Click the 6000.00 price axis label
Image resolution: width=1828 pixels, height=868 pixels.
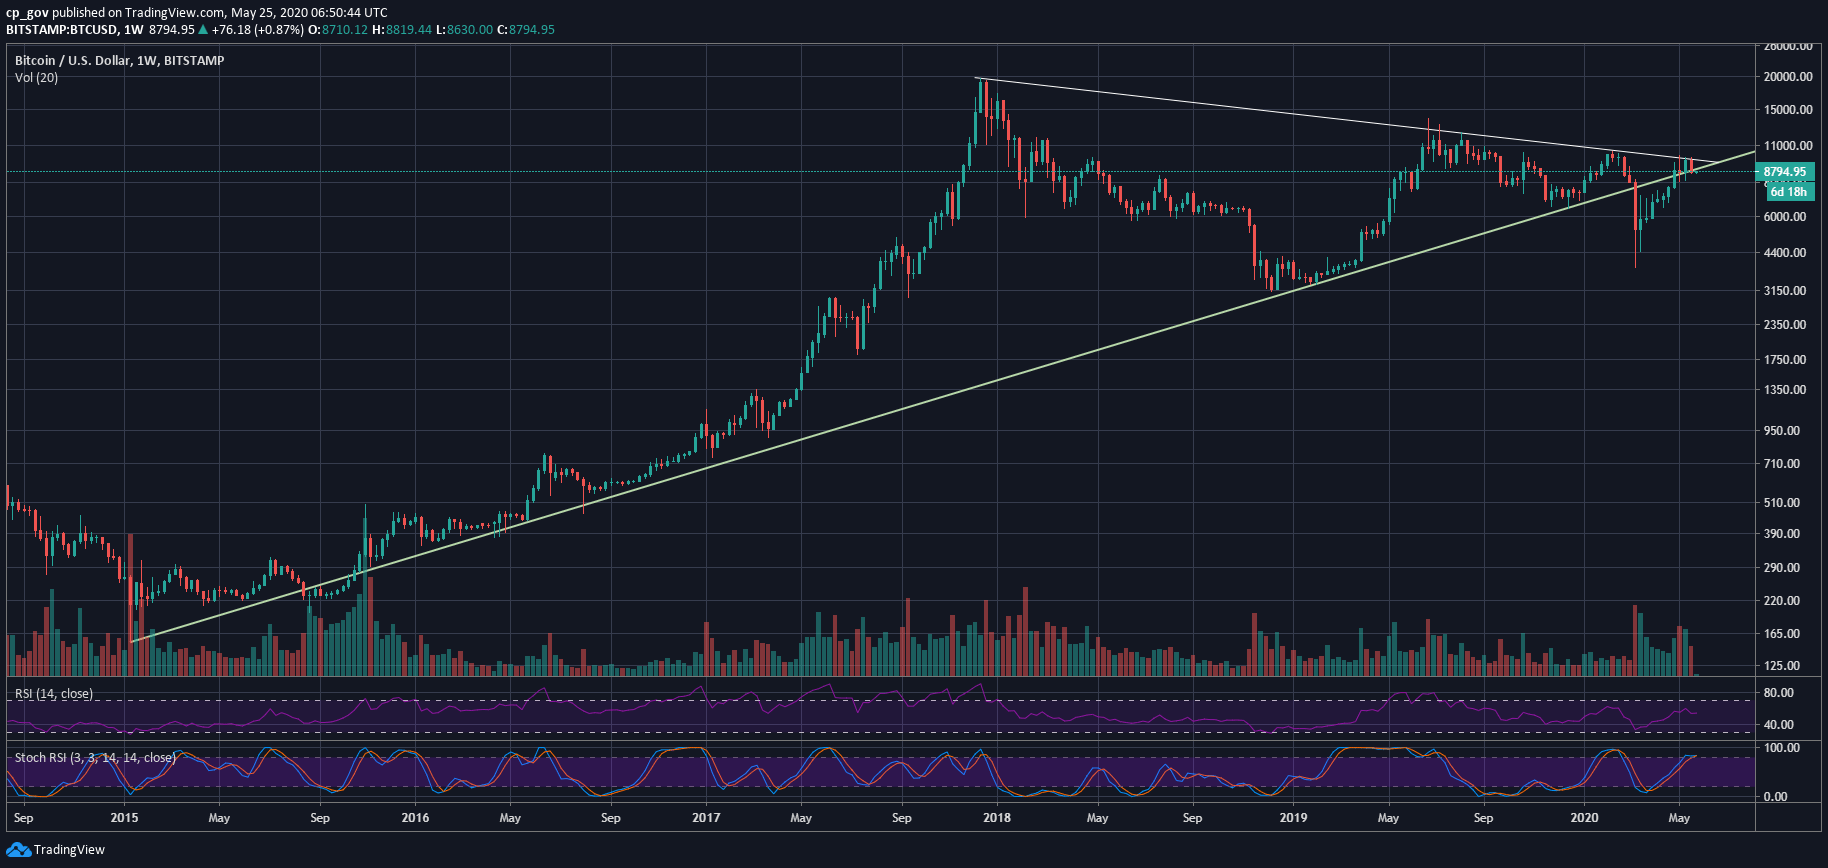(1785, 217)
